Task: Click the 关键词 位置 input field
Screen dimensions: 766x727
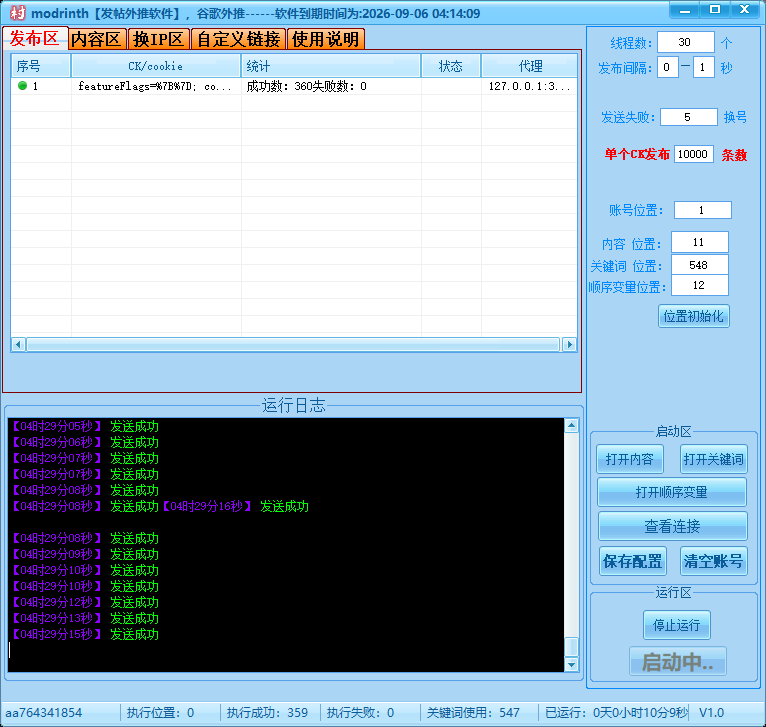Action: [699, 265]
